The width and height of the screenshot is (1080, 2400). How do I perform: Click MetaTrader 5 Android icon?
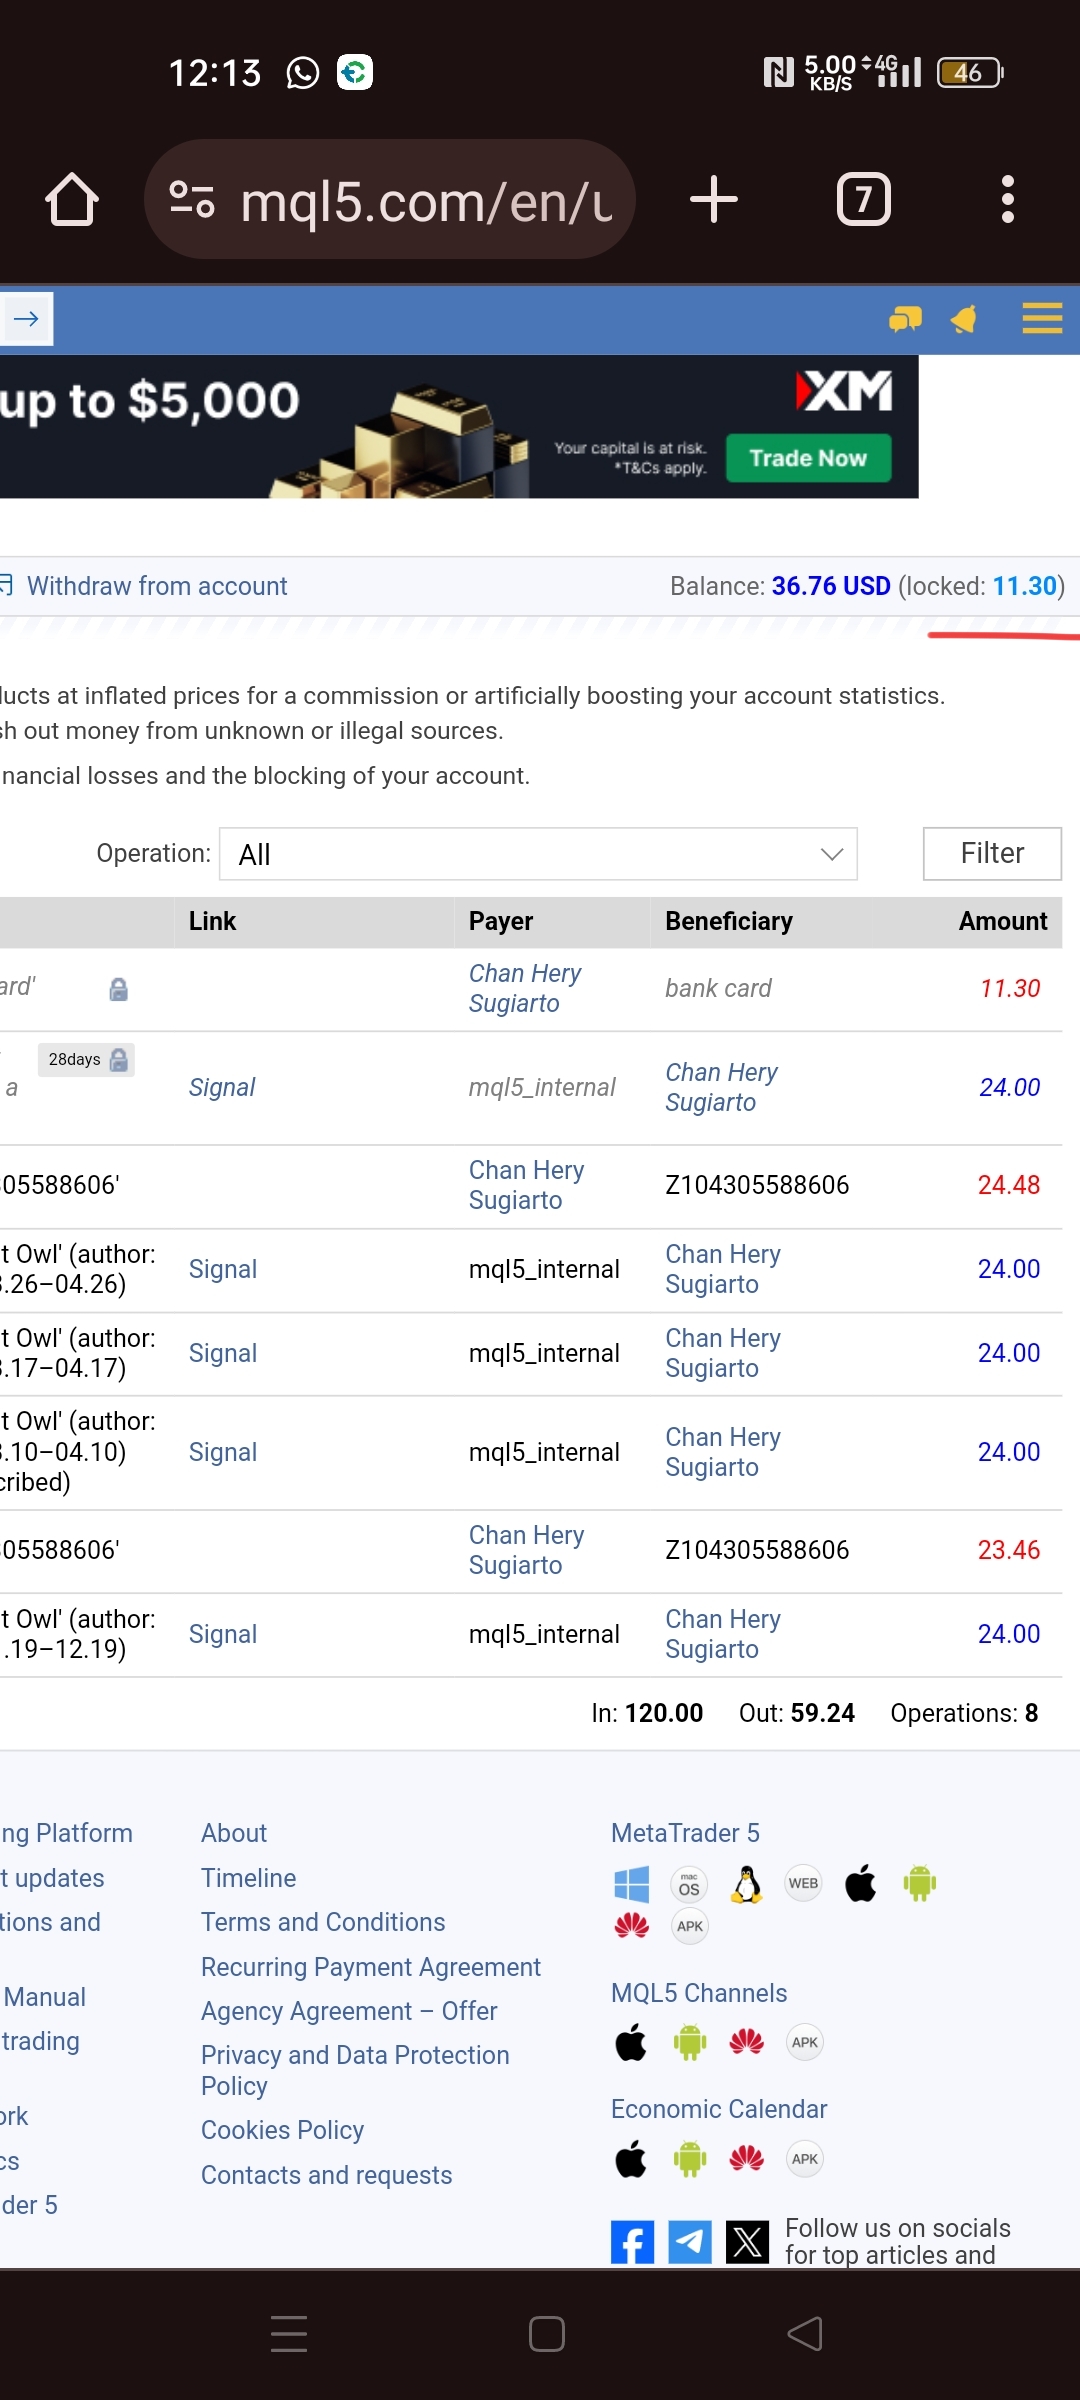[x=919, y=1884]
